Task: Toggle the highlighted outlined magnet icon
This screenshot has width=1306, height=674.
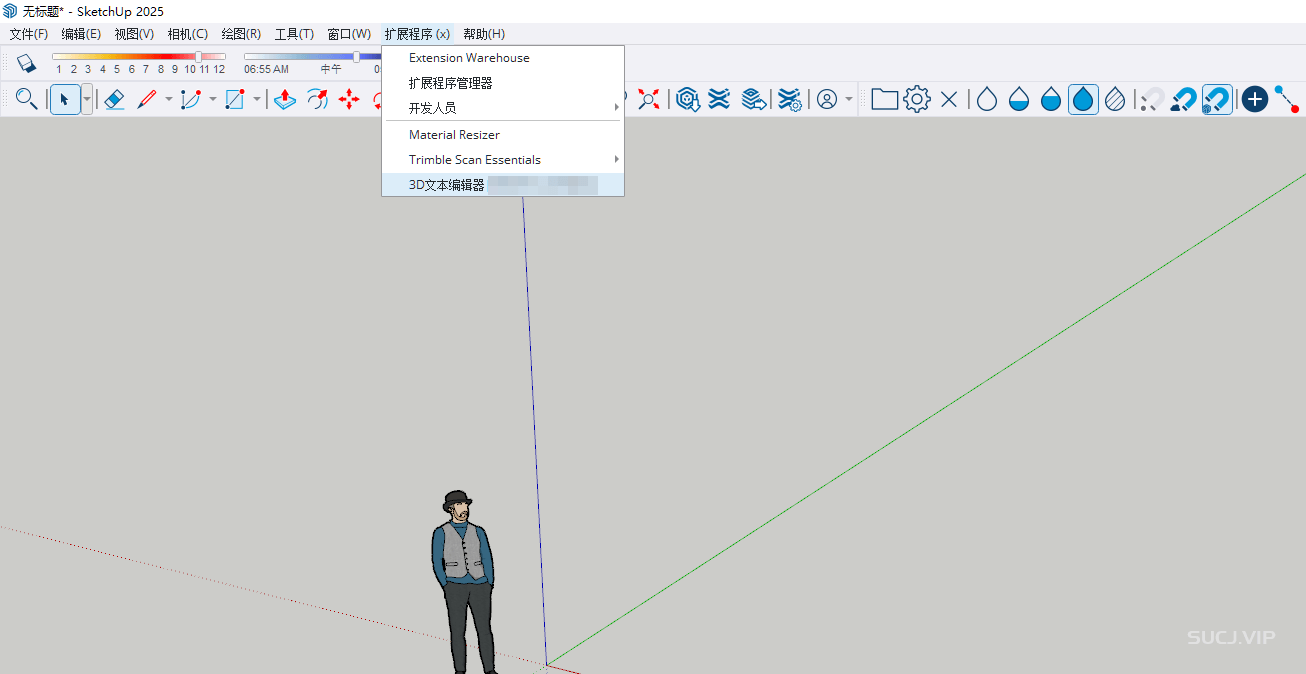Action: click(1217, 99)
